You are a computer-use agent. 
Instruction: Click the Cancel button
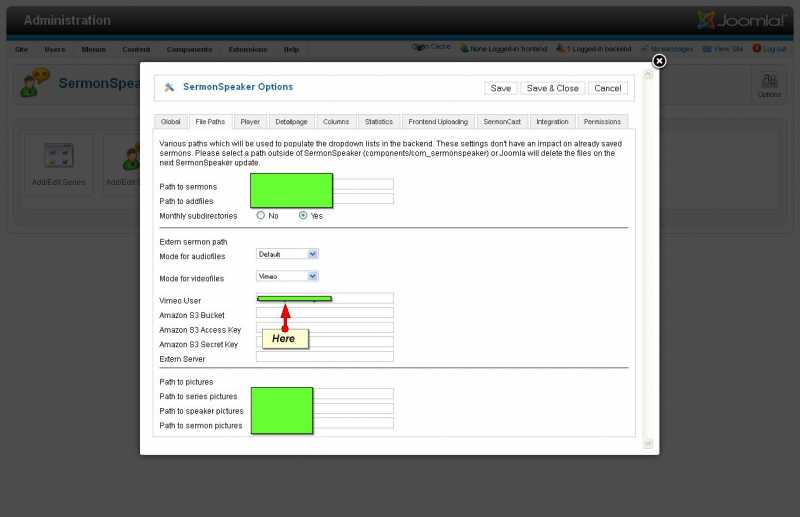point(608,88)
